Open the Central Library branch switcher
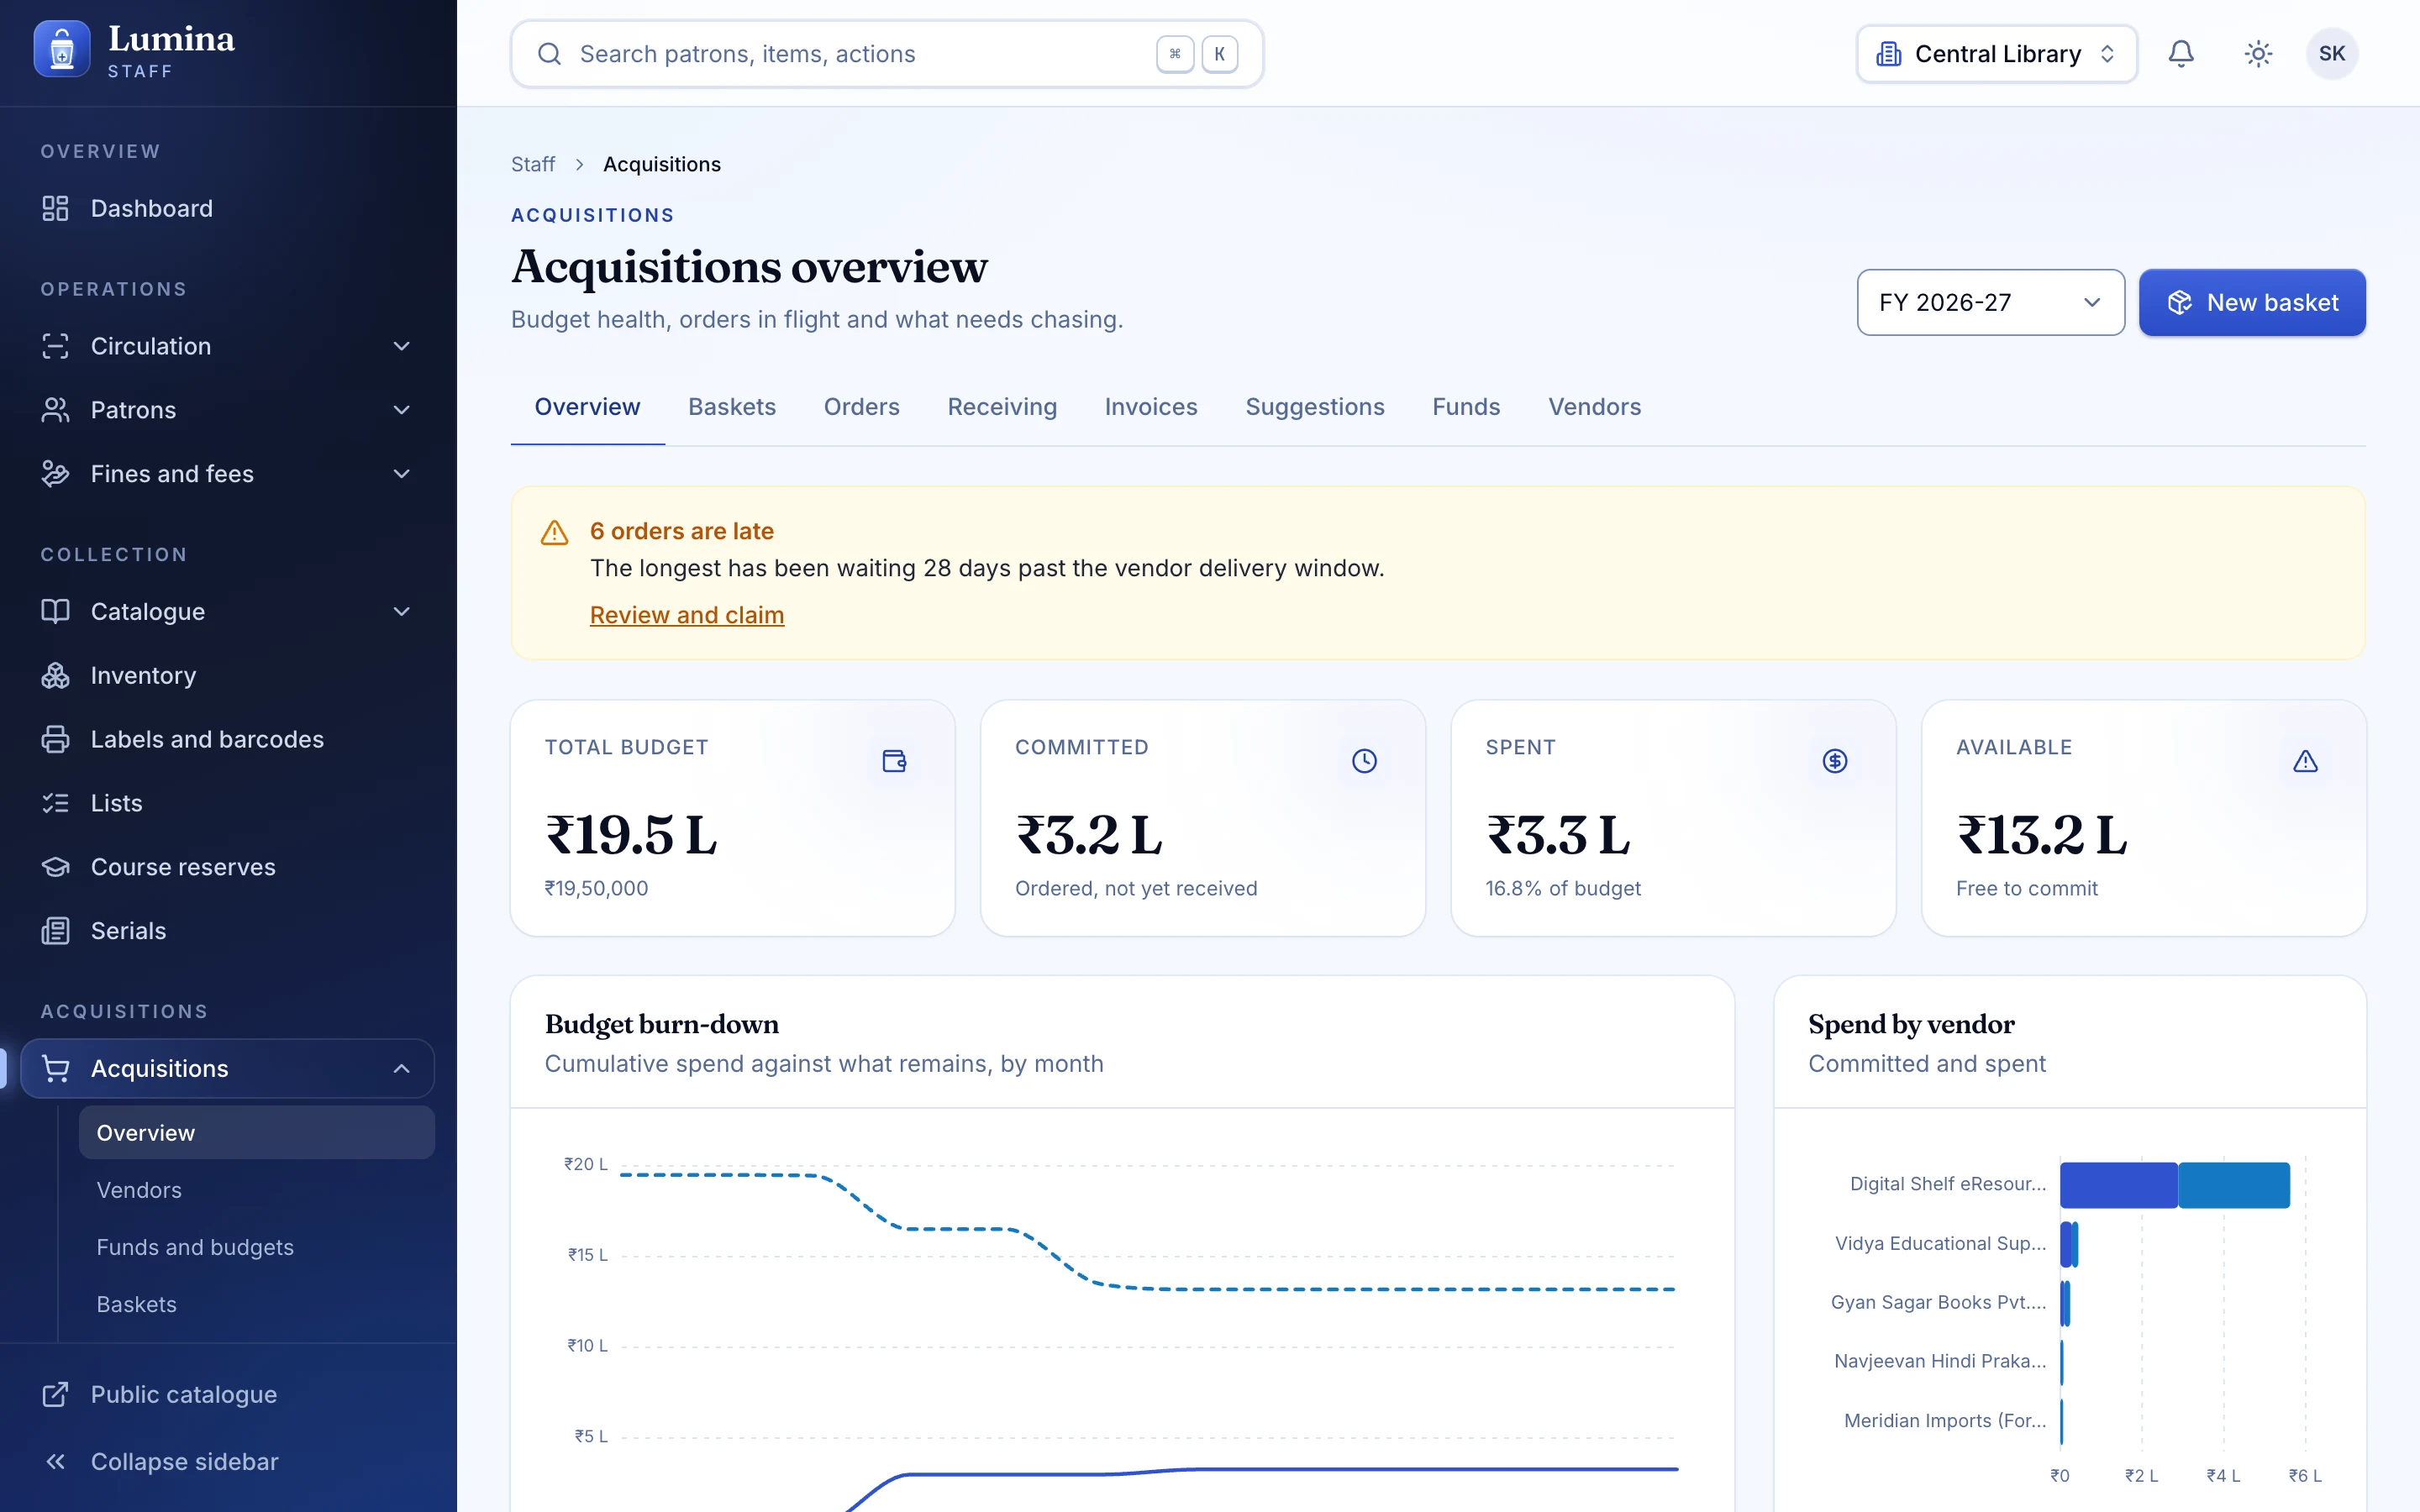 (1996, 54)
